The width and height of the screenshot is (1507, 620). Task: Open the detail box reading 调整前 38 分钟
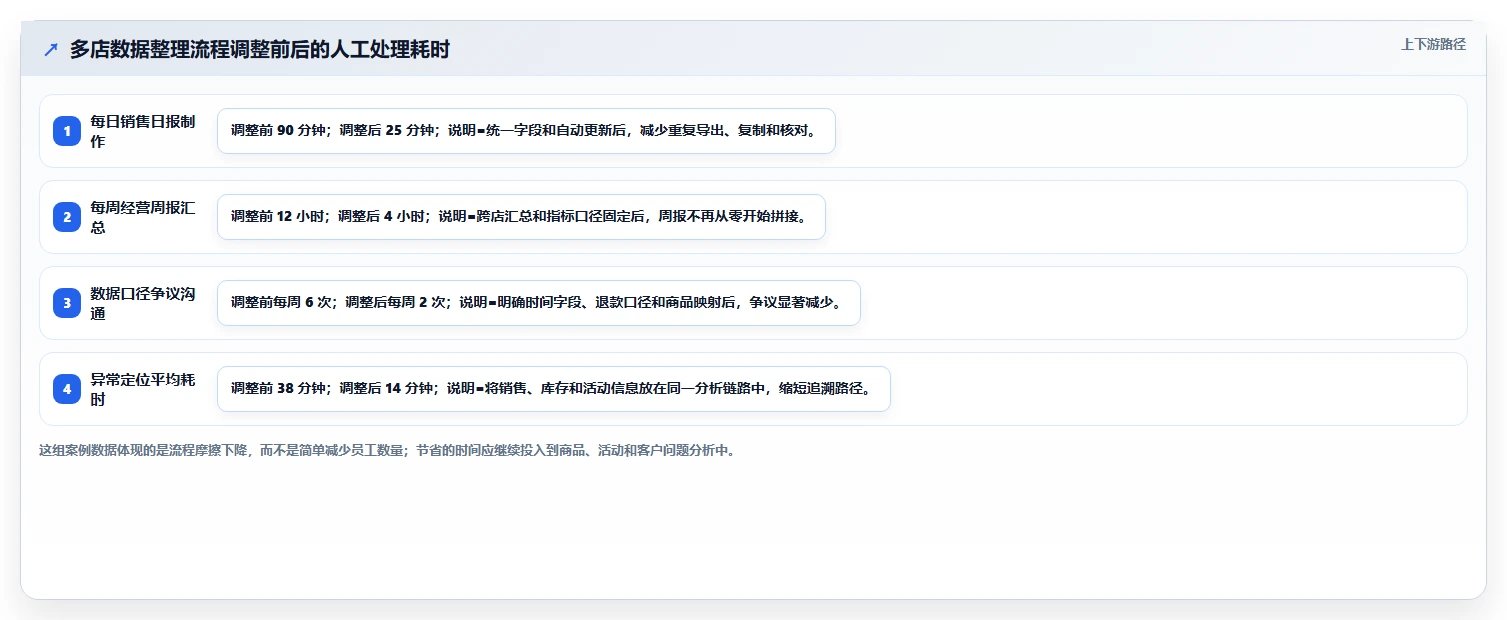pyautogui.click(x=554, y=389)
